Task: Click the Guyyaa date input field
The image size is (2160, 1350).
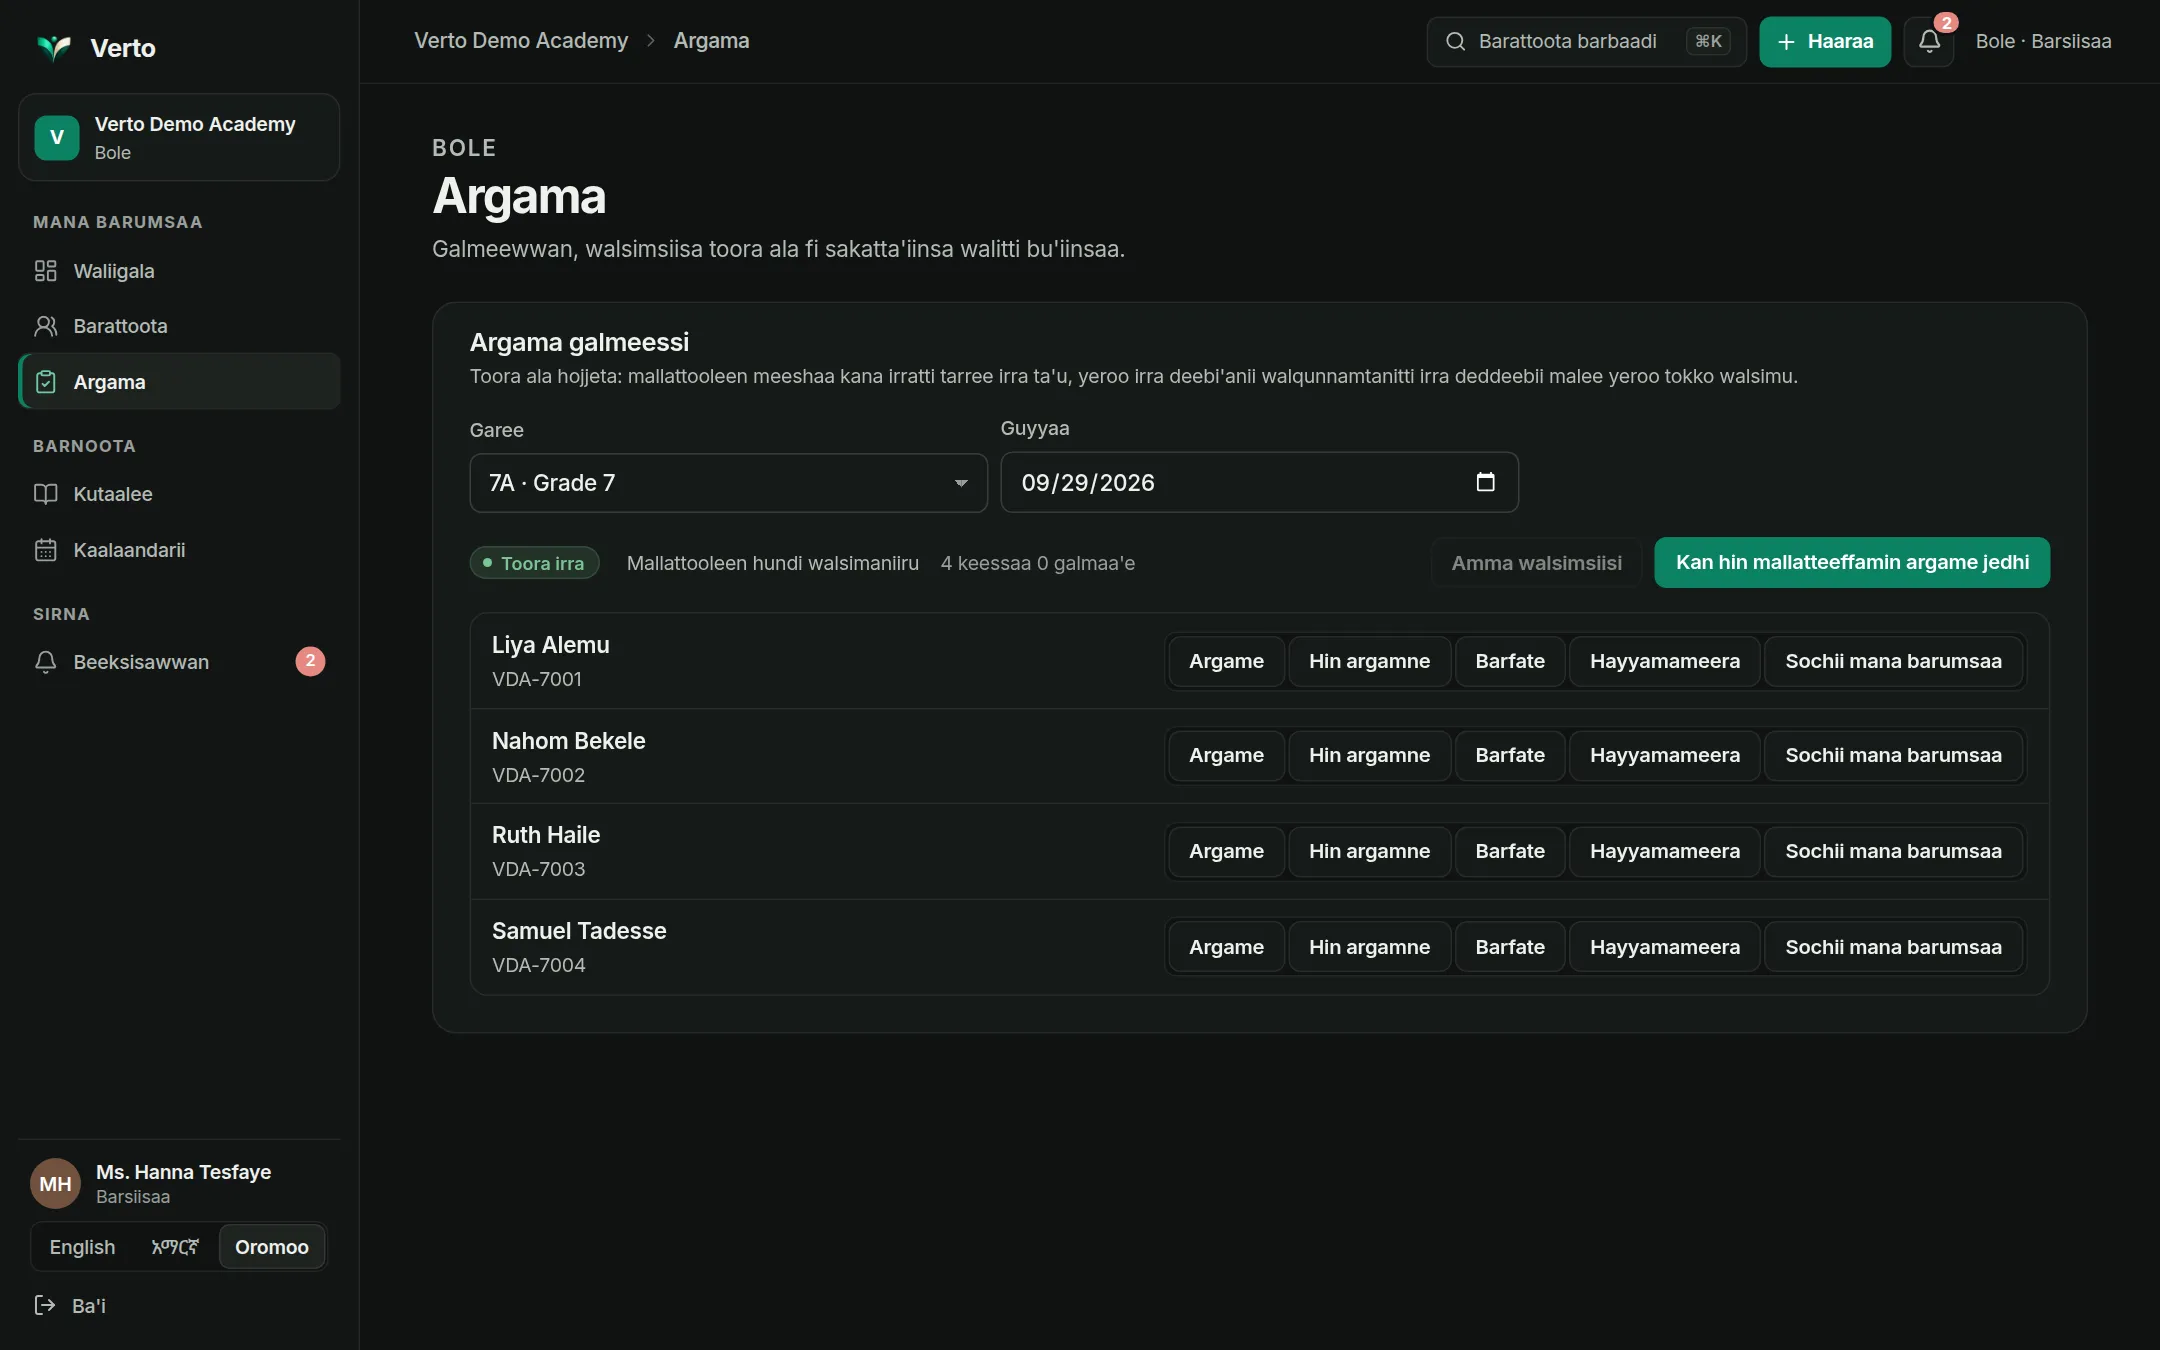Action: click(1259, 482)
